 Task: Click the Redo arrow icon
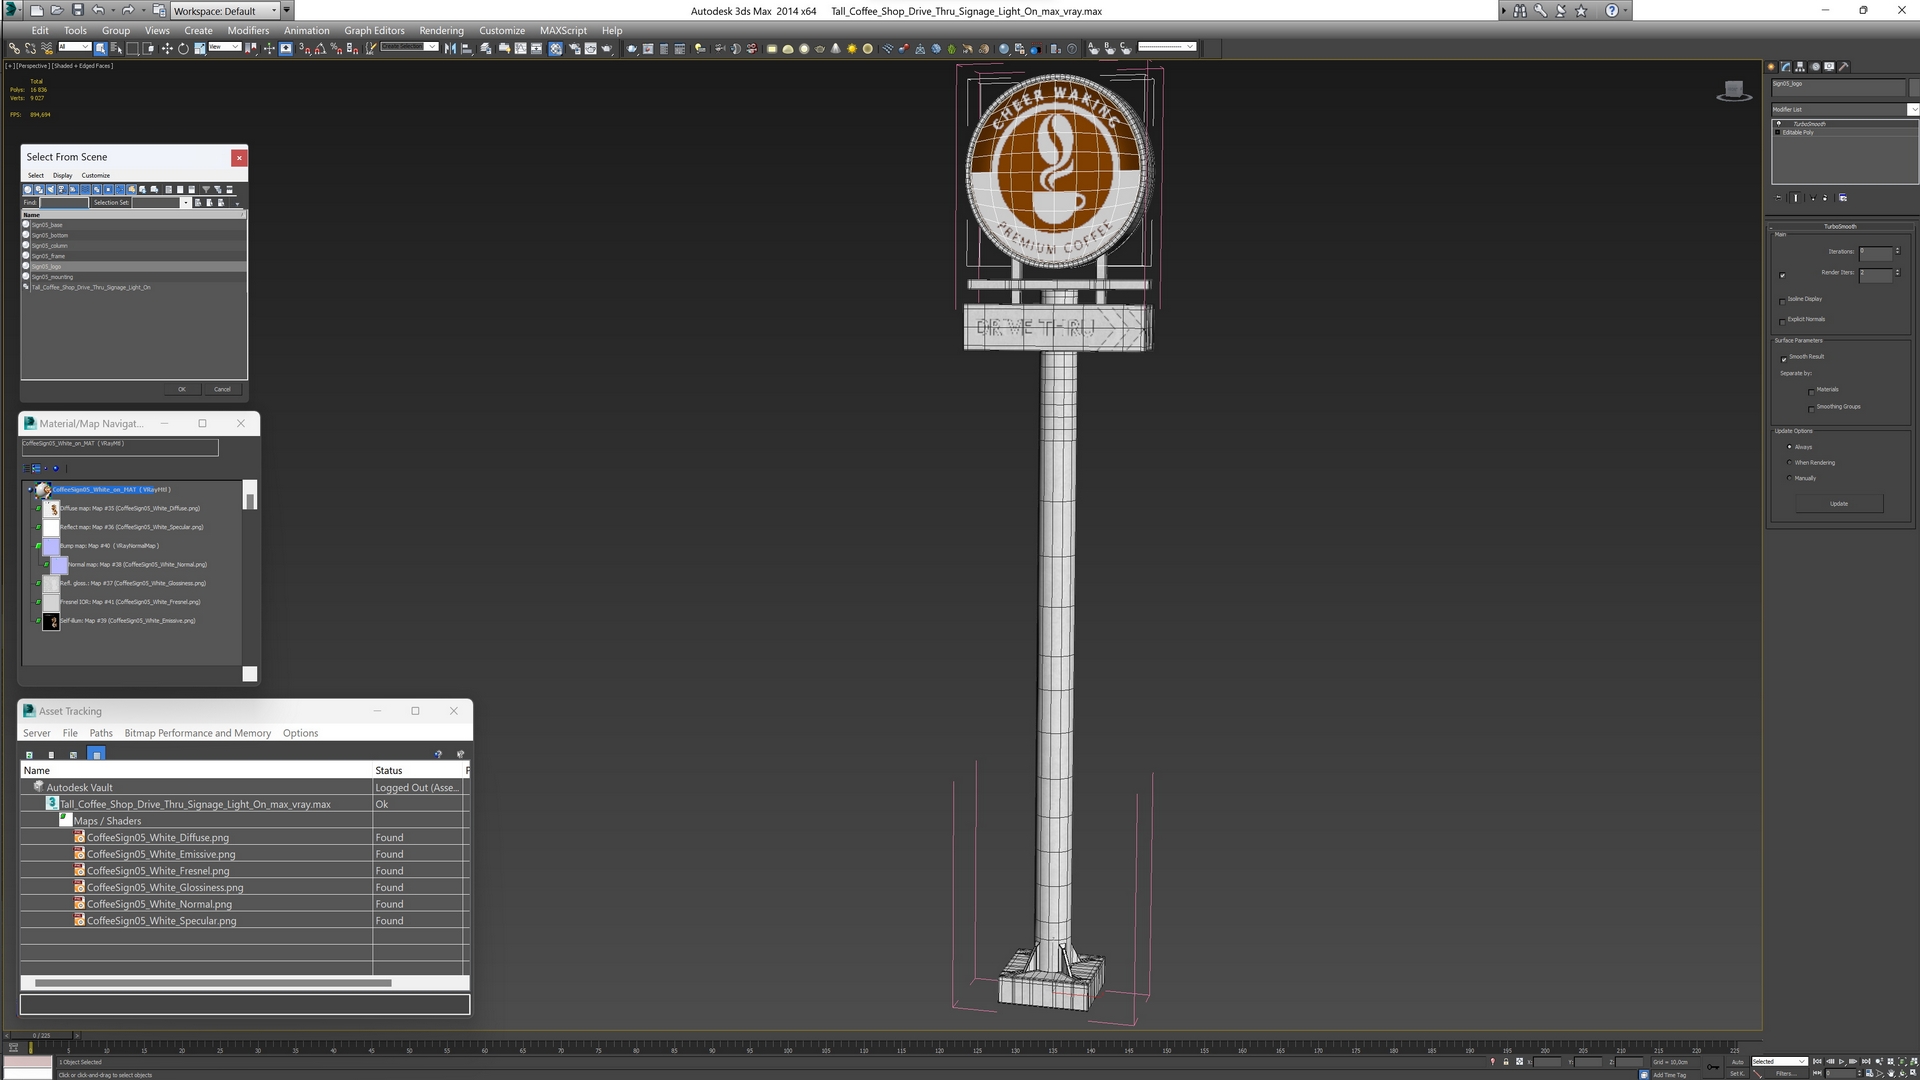click(x=128, y=10)
